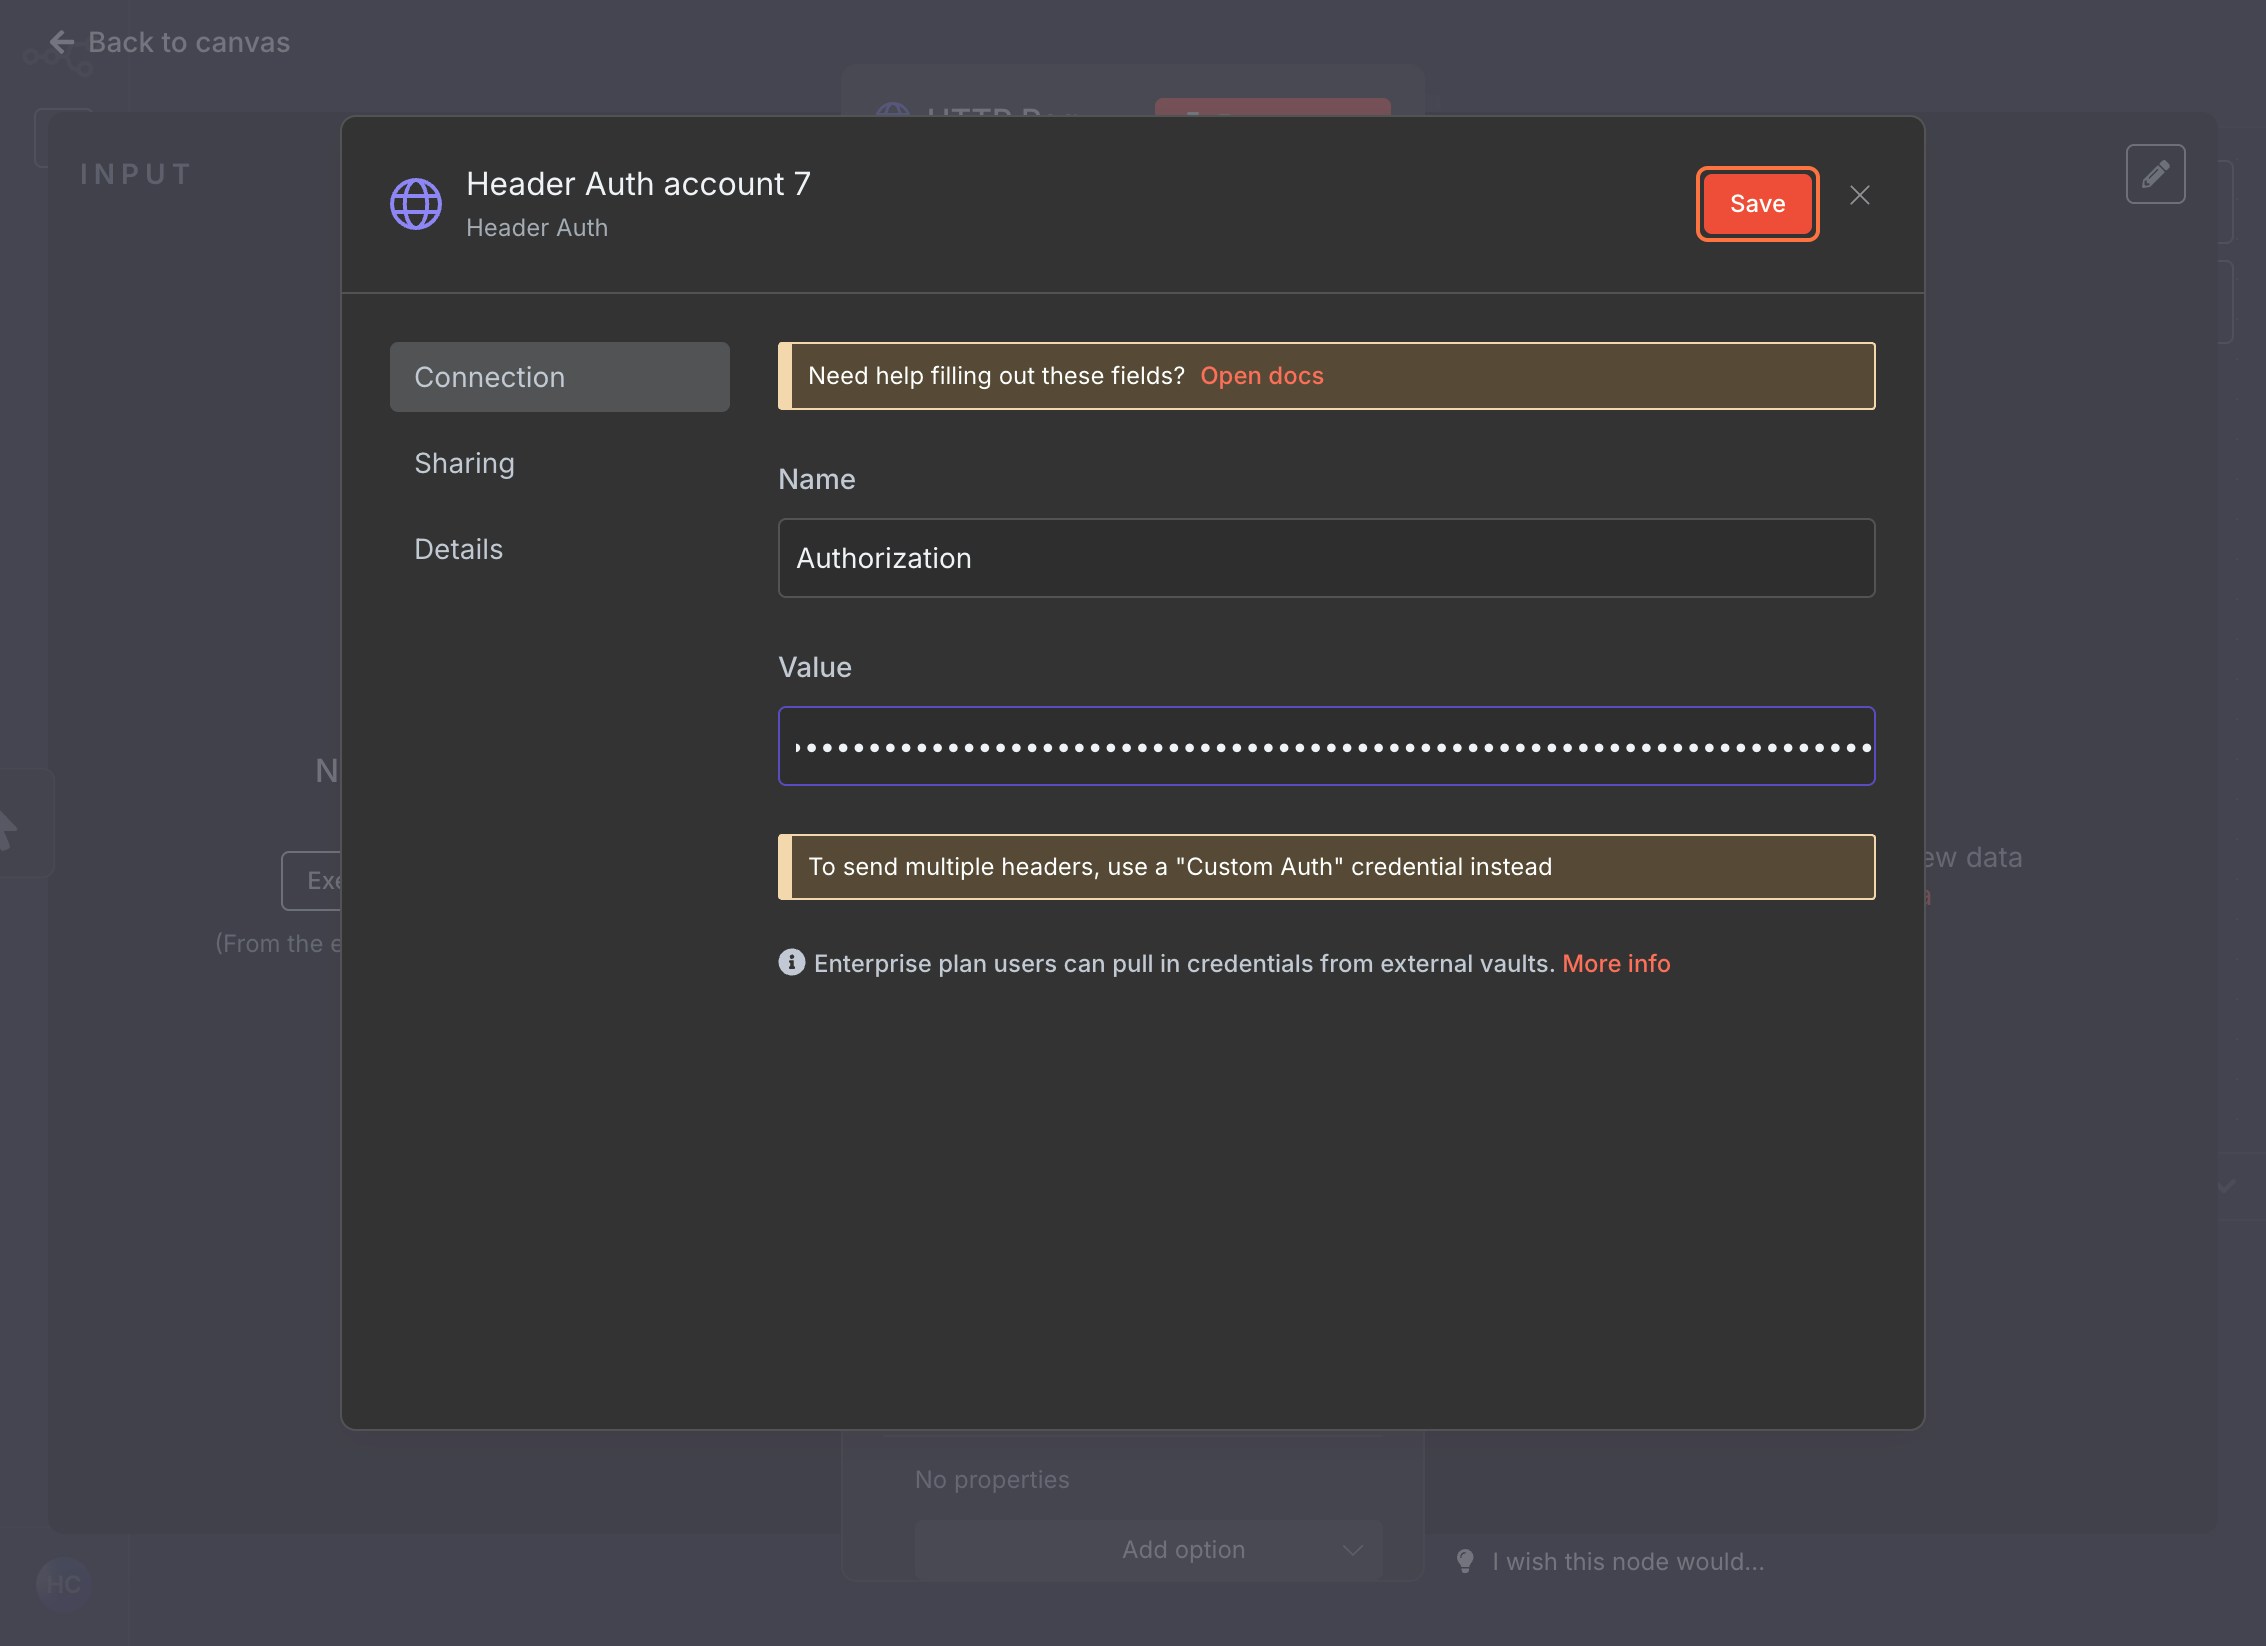Viewport: 2266px width, 1646px height.
Task: Close the credential dialog with X
Action: pyautogui.click(x=1859, y=196)
